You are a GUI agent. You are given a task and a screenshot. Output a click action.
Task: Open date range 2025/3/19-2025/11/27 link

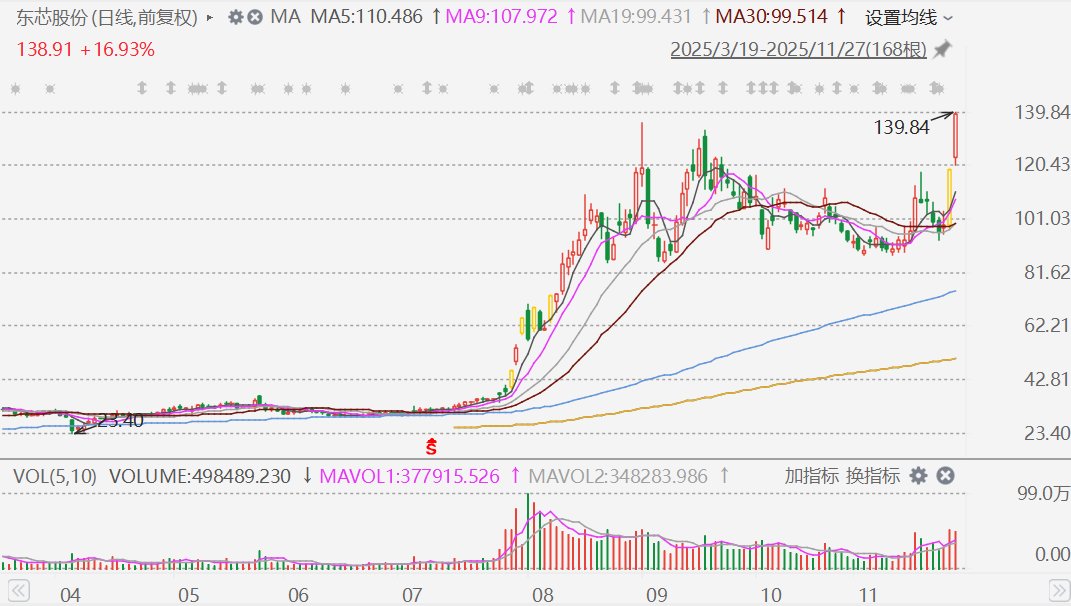[x=798, y=50]
